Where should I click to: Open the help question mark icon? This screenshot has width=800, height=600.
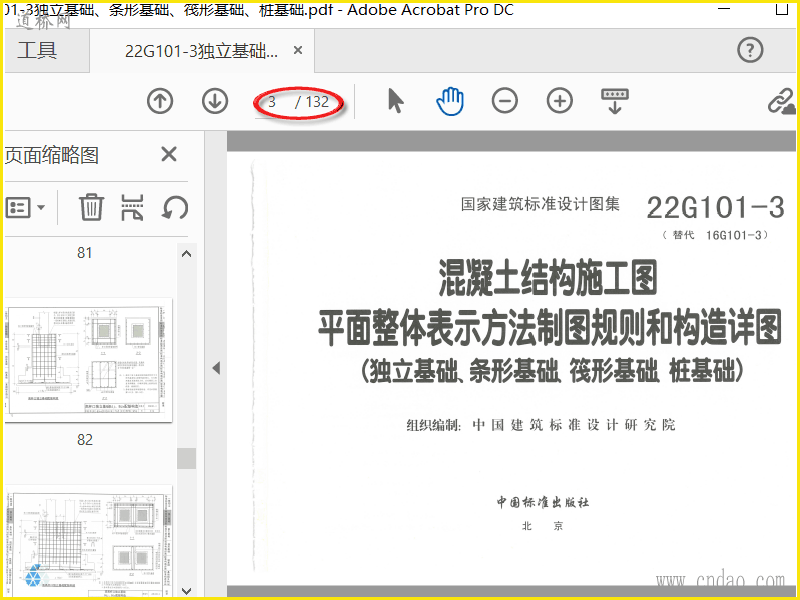coord(750,50)
